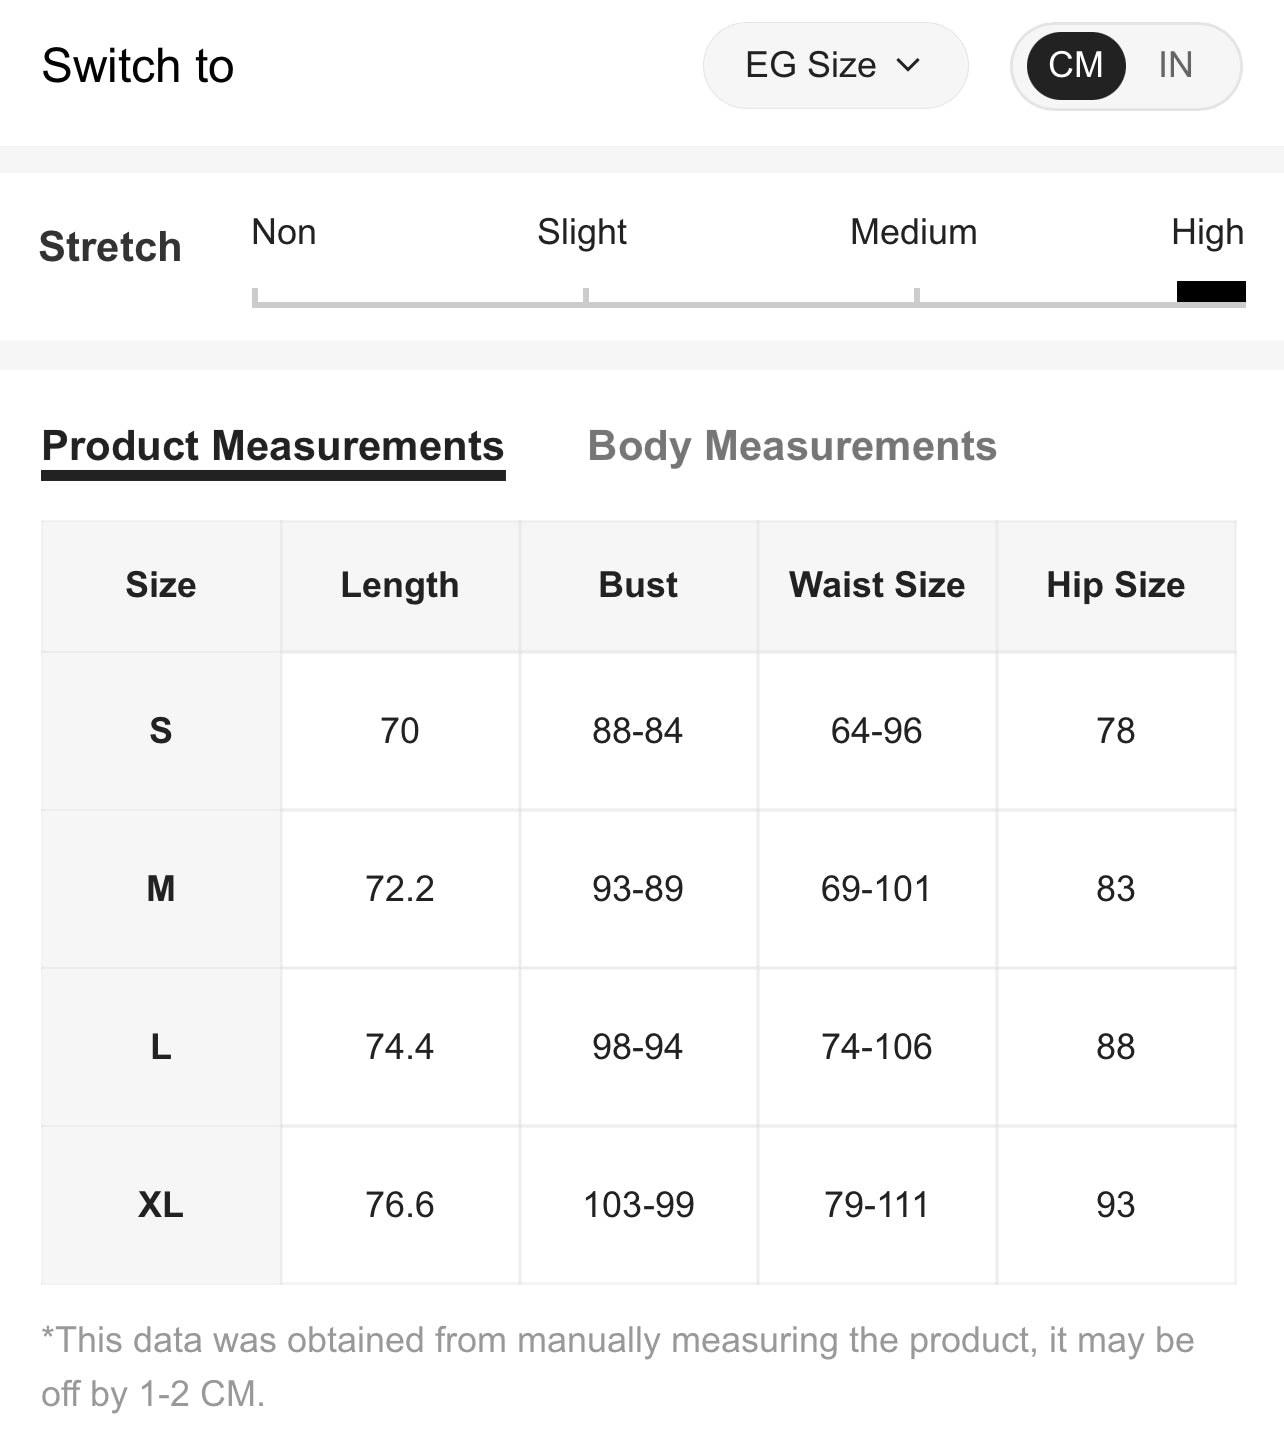Click the High stretch label
The image size is (1284, 1449).
coord(1207,232)
